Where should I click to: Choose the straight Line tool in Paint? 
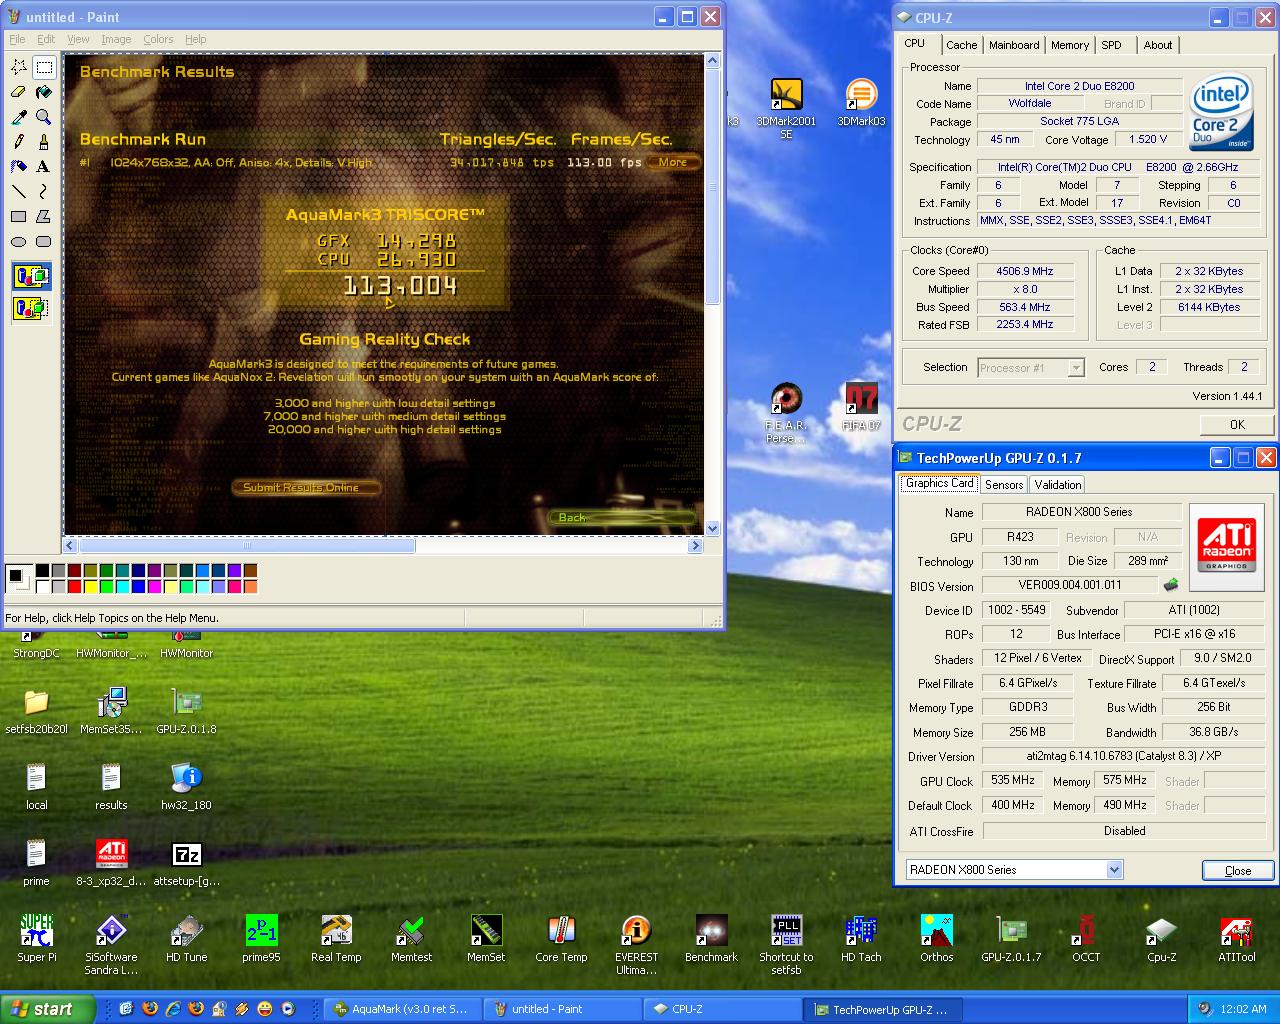[19, 191]
